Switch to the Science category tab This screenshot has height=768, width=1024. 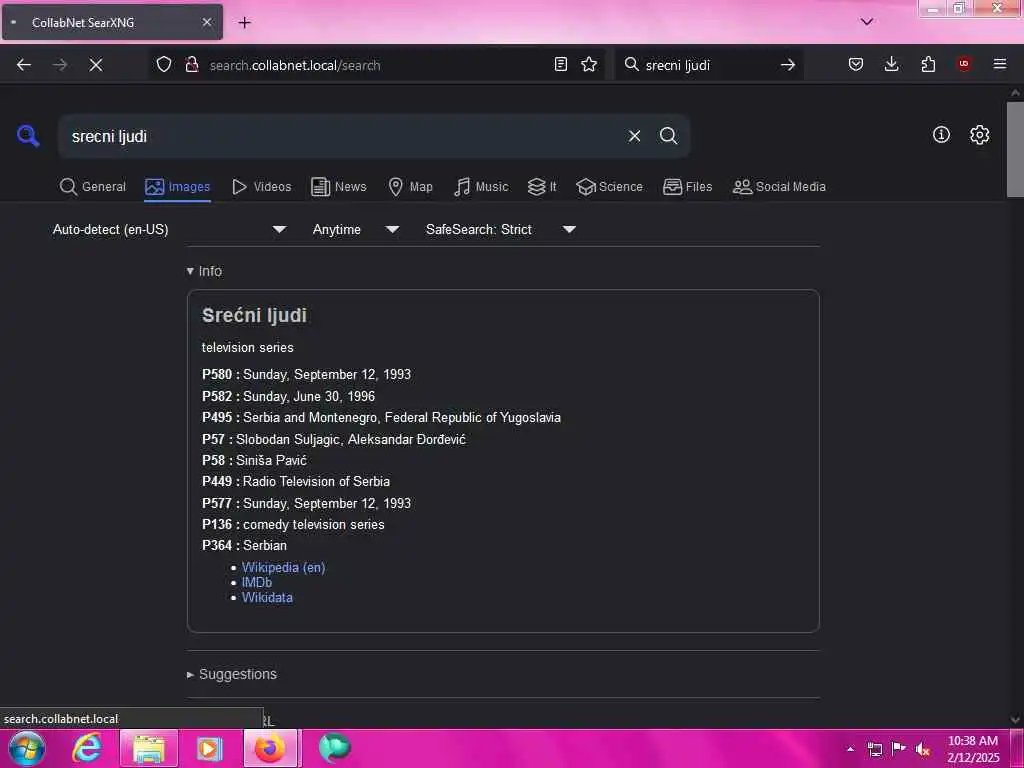610,187
